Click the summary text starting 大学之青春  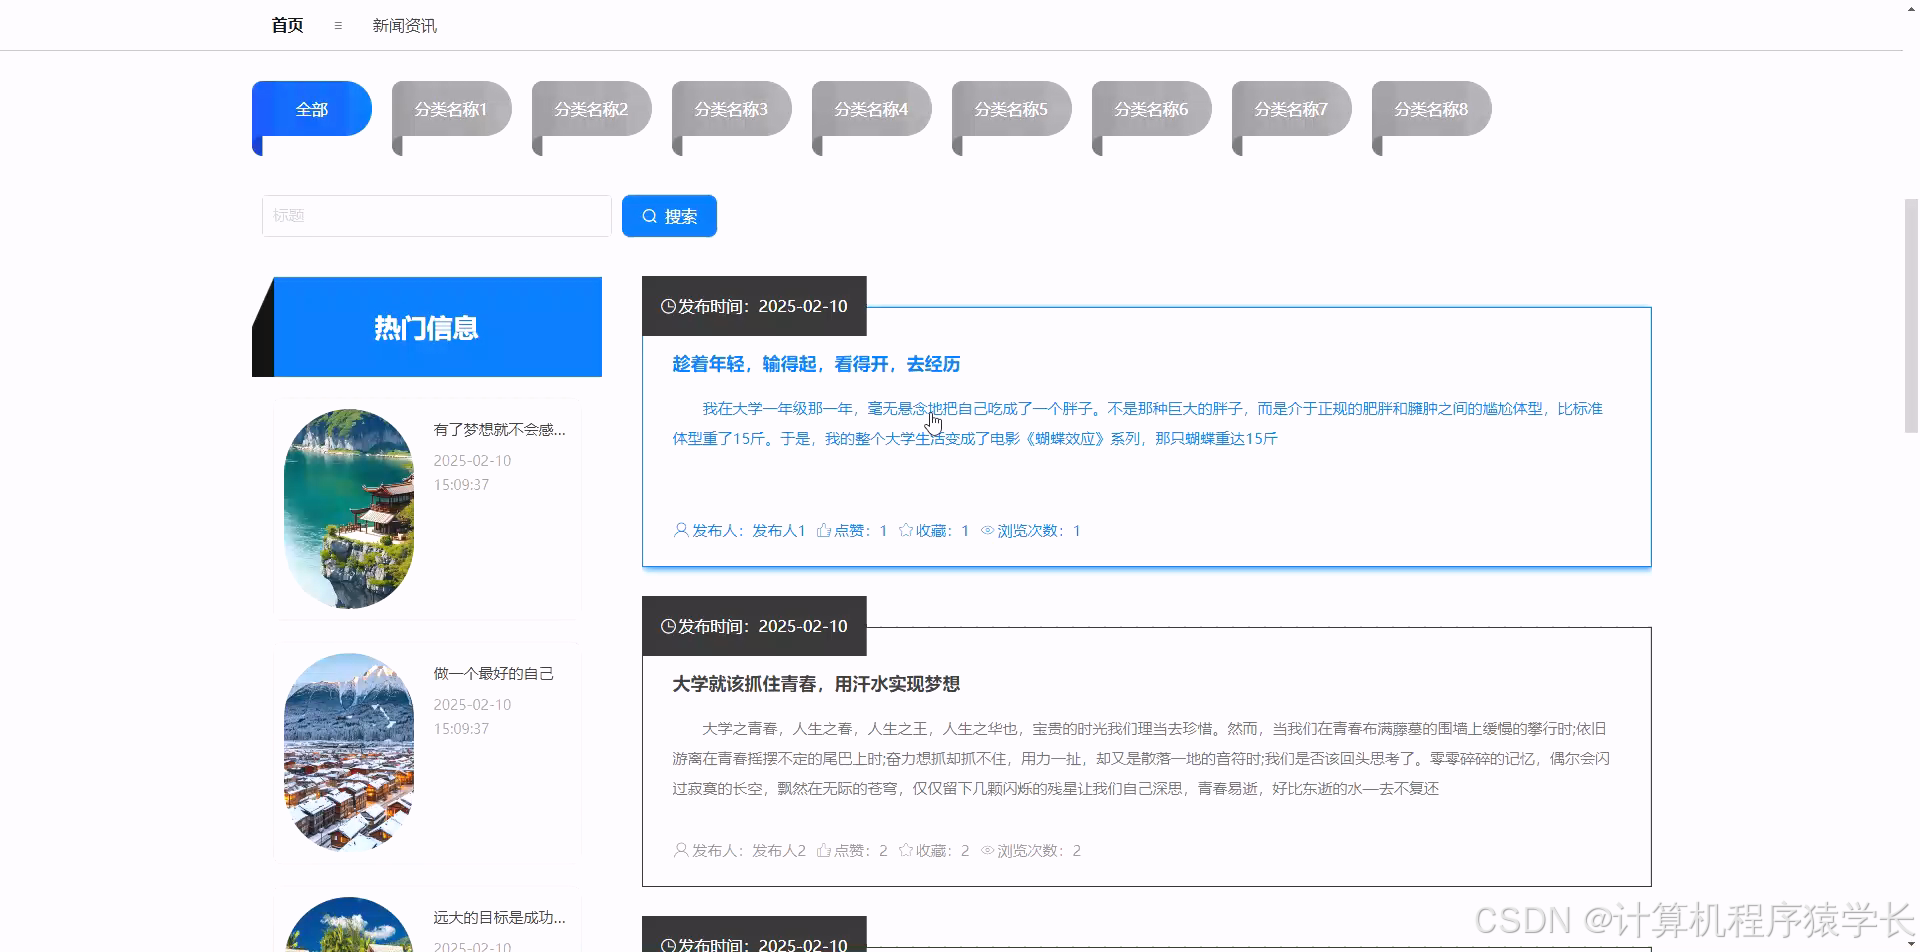tap(1141, 758)
